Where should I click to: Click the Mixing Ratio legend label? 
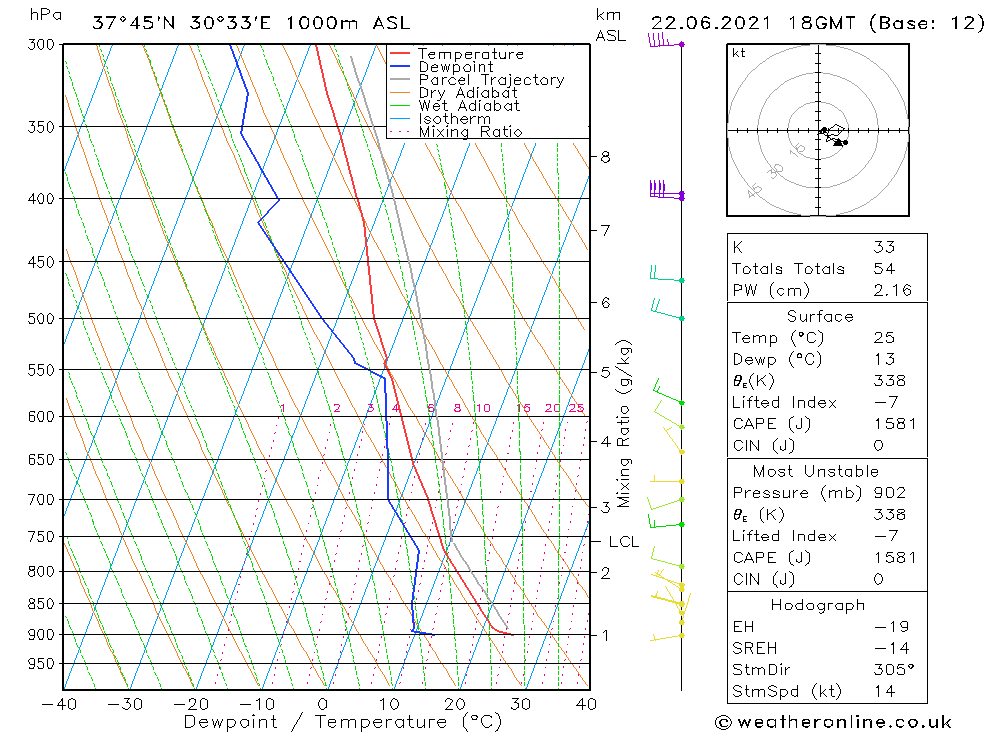tap(471, 131)
